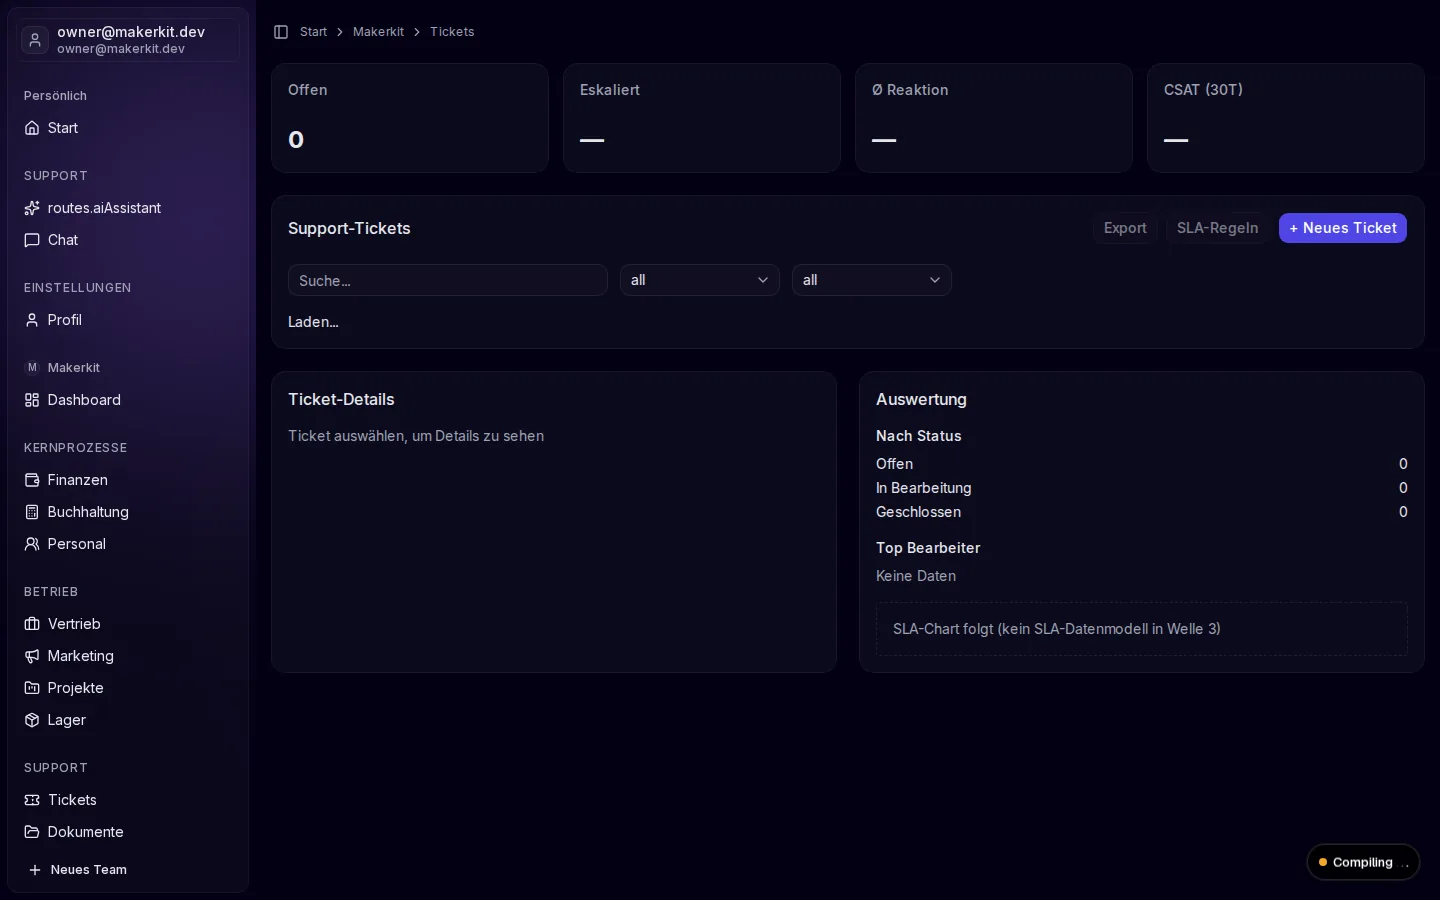Click the Projekte folder icon

click(32, 688)
